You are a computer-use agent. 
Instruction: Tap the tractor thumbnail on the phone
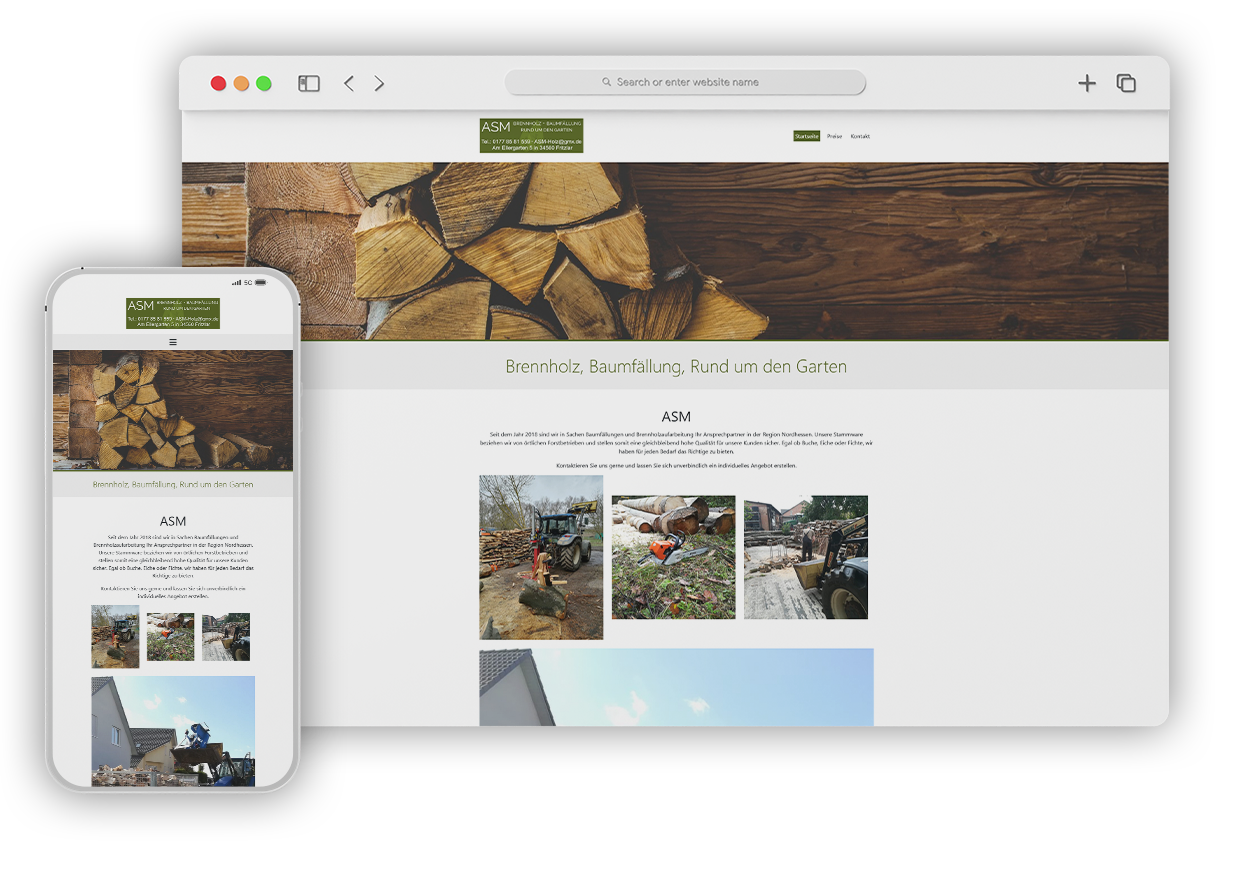tap(115, 636)
